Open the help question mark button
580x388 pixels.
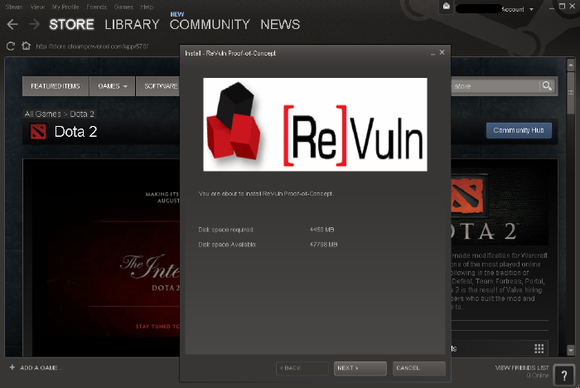click(564, 376)
